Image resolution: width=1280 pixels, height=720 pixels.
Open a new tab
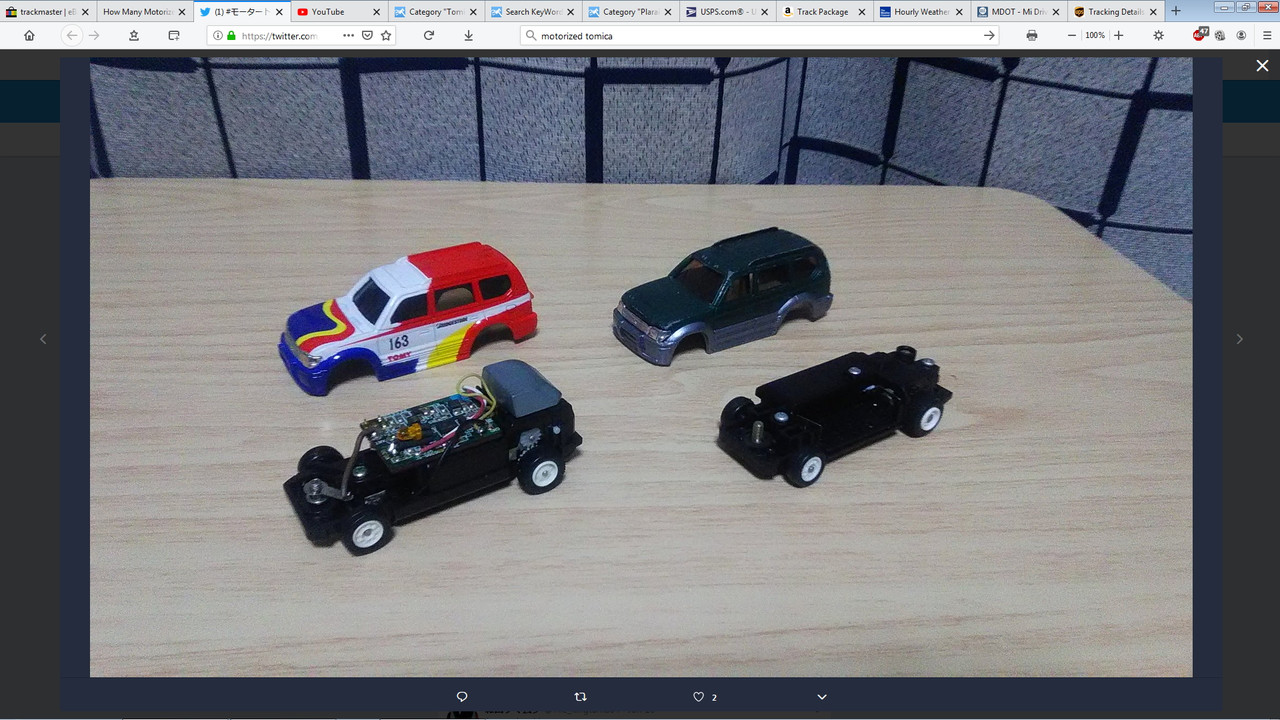(x=1175, y=11)
